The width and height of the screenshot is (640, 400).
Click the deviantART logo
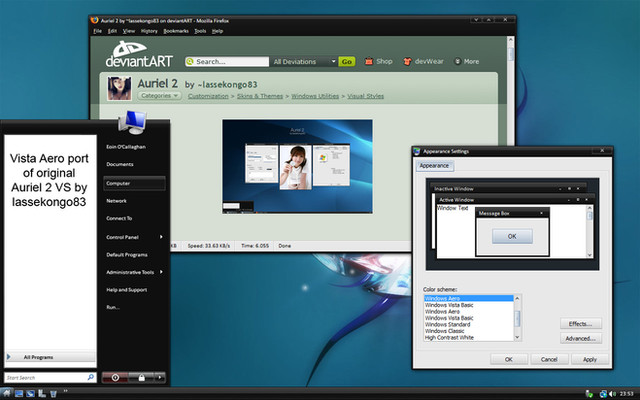click(x=139, y=54)
